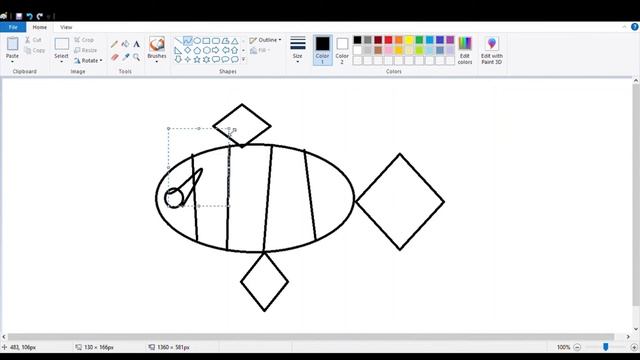Choose the Hexagon shape
This screenshot has height=360, width=640.
coord(207,50)
